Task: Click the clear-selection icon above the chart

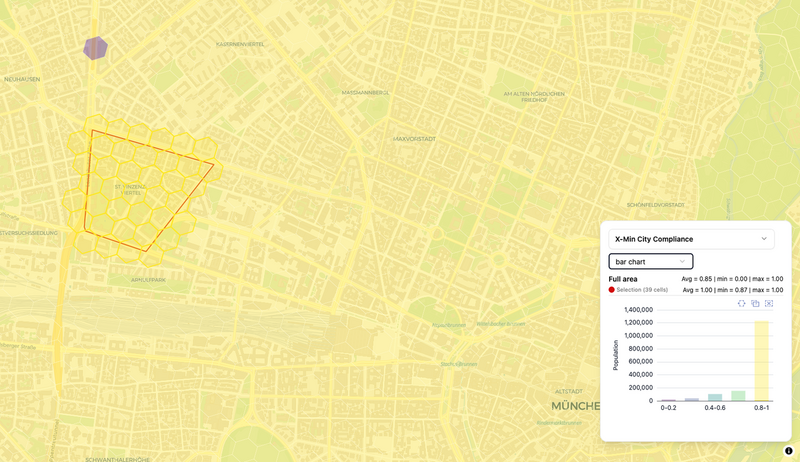Action: 769,303
